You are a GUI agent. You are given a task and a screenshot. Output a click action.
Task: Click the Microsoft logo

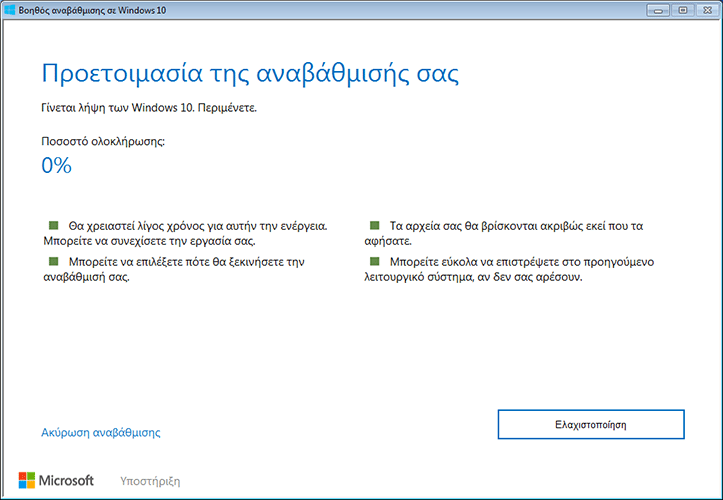click(x=56, y=480)
